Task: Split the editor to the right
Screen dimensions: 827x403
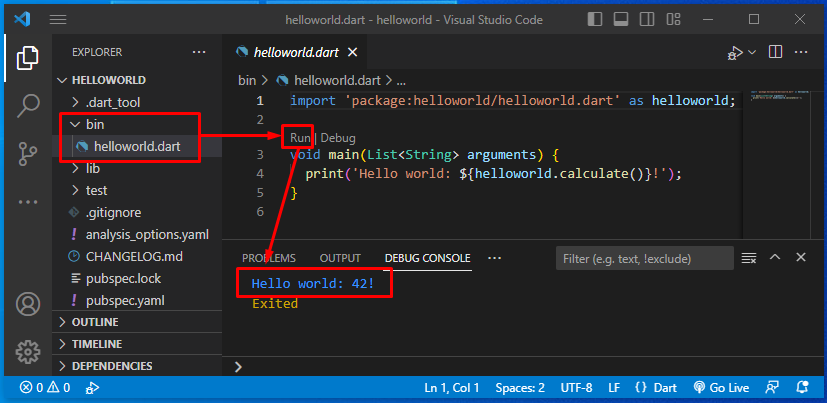Action: [x=775, y=52]
